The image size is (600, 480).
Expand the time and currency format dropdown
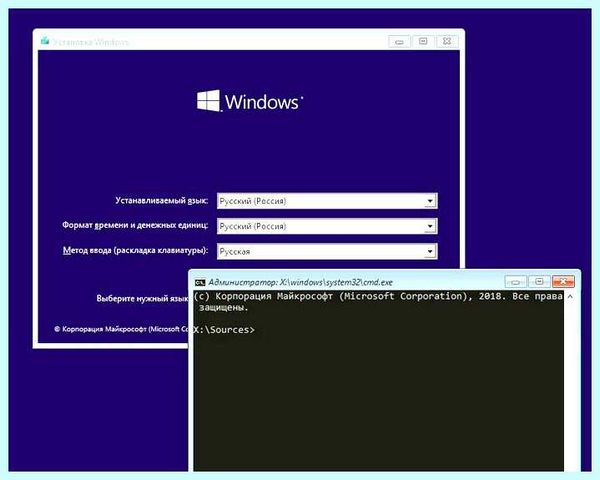327,226
